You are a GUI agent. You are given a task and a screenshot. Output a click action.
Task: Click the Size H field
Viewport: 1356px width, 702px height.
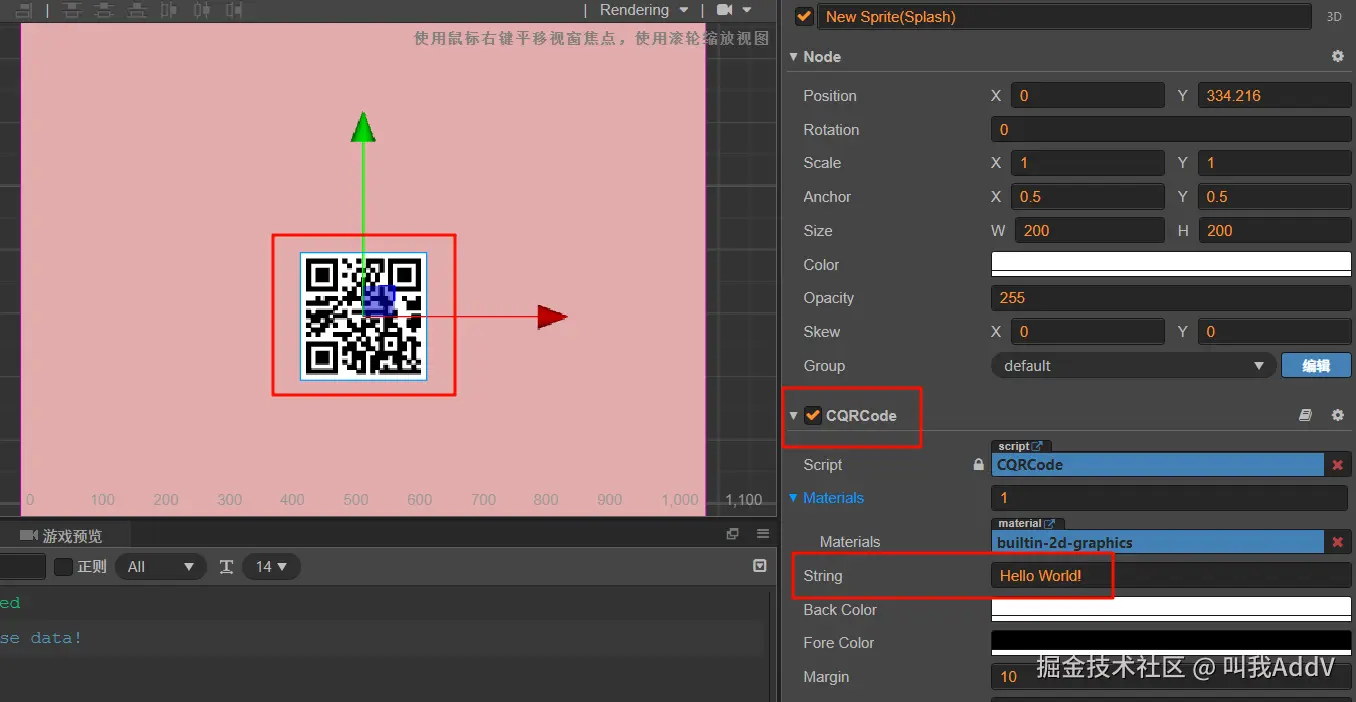click(1275, 231)
